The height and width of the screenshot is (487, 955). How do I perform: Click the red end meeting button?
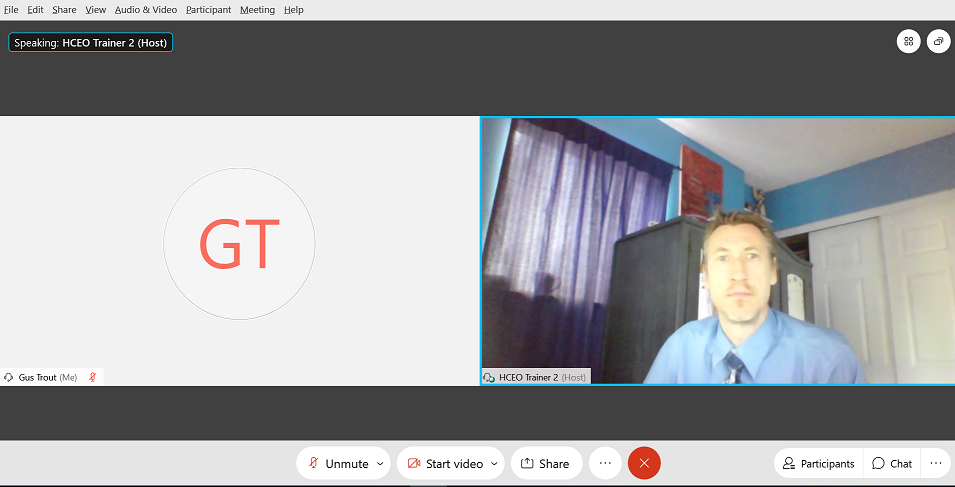coord(644,463)
